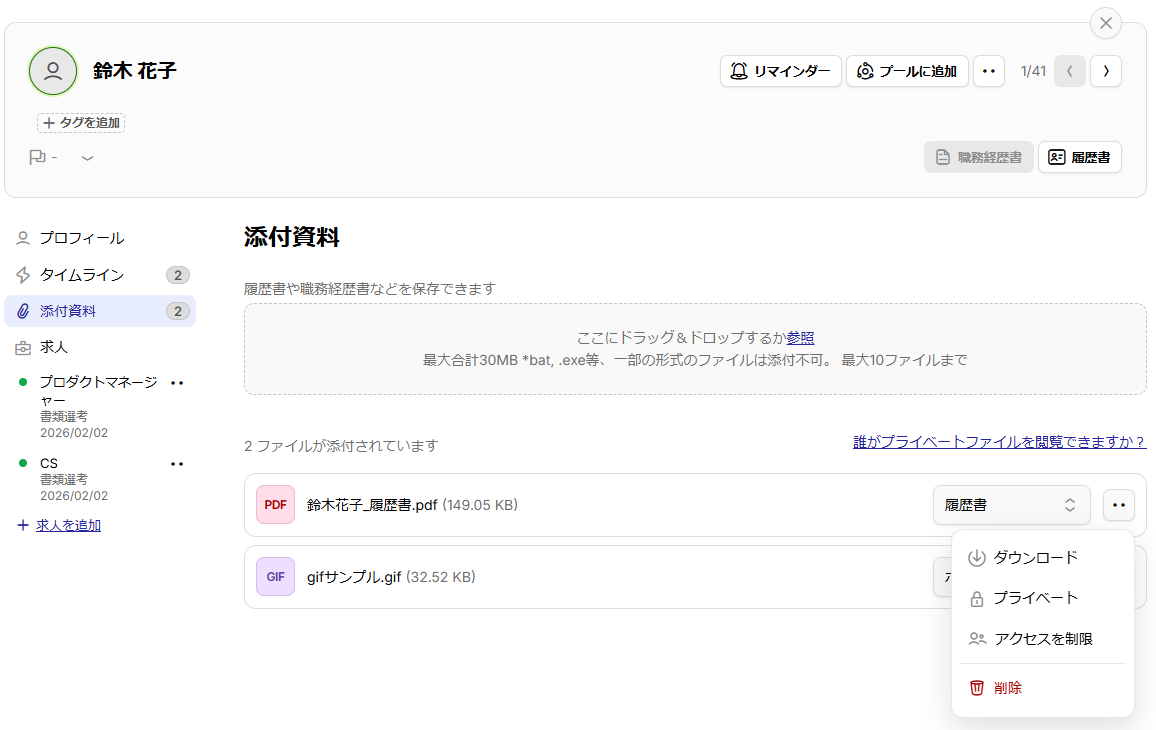Image resolution: width=1156 pixels, height=730 pixels.
Task: Click the PDF file icon for 鈴木花子_履歴書.pdf
Action: pos(275,505)
